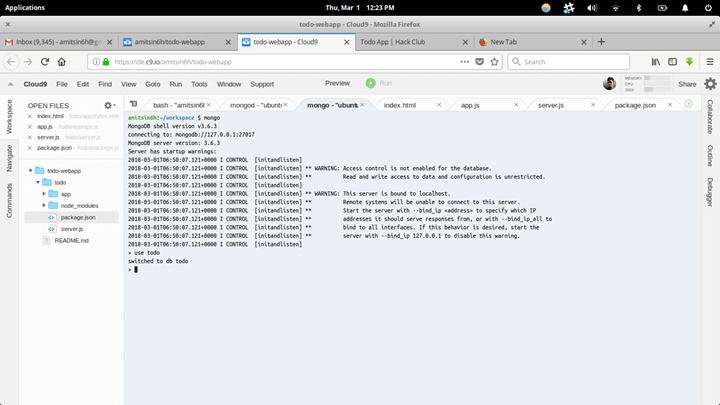This screenshot has height=405, width=720.
Task: Reload the current page
Action: pos(45,62)
